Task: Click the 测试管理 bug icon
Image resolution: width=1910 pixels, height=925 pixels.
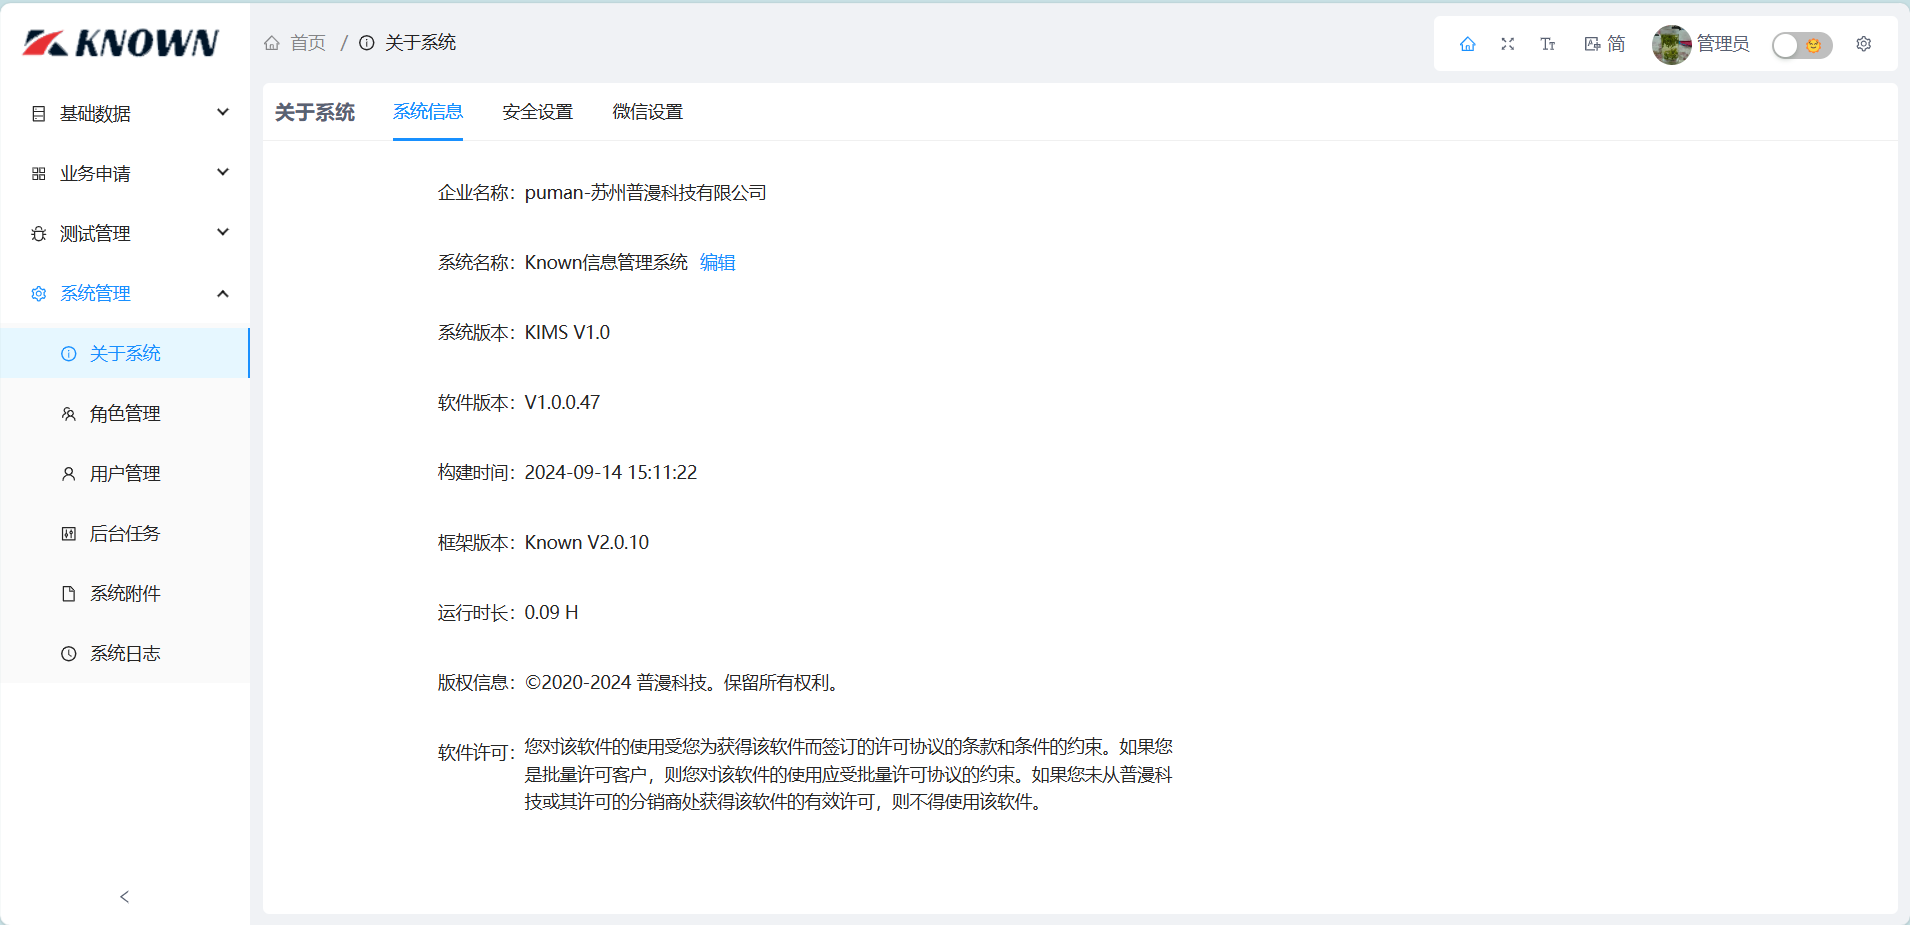Action: (x=39, y=234)
